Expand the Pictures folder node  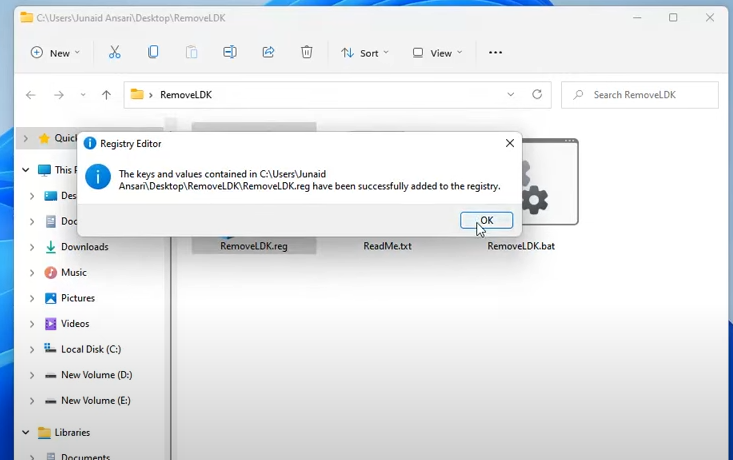(x=32, y=298)
